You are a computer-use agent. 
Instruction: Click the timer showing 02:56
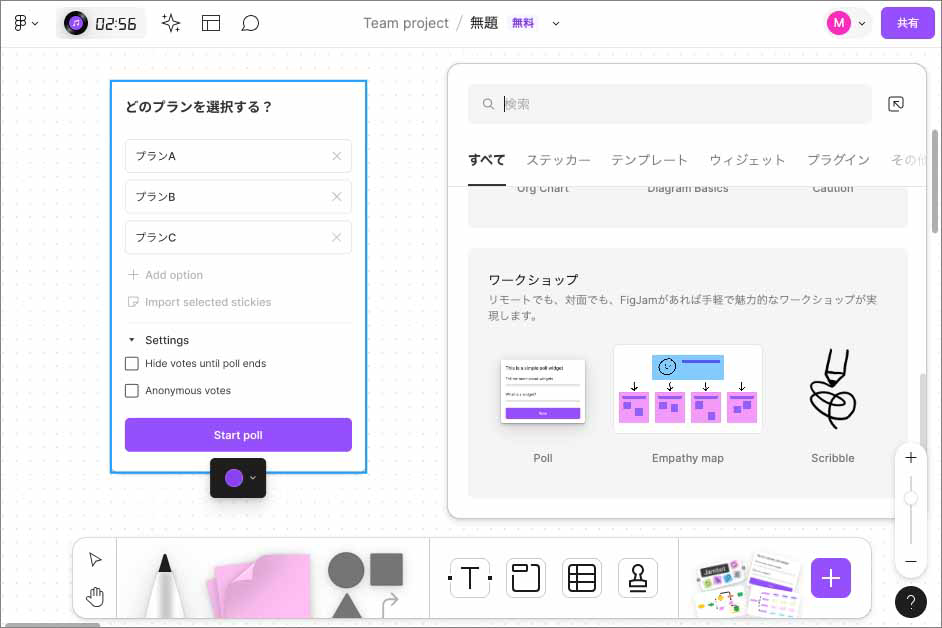pos(100,22)
